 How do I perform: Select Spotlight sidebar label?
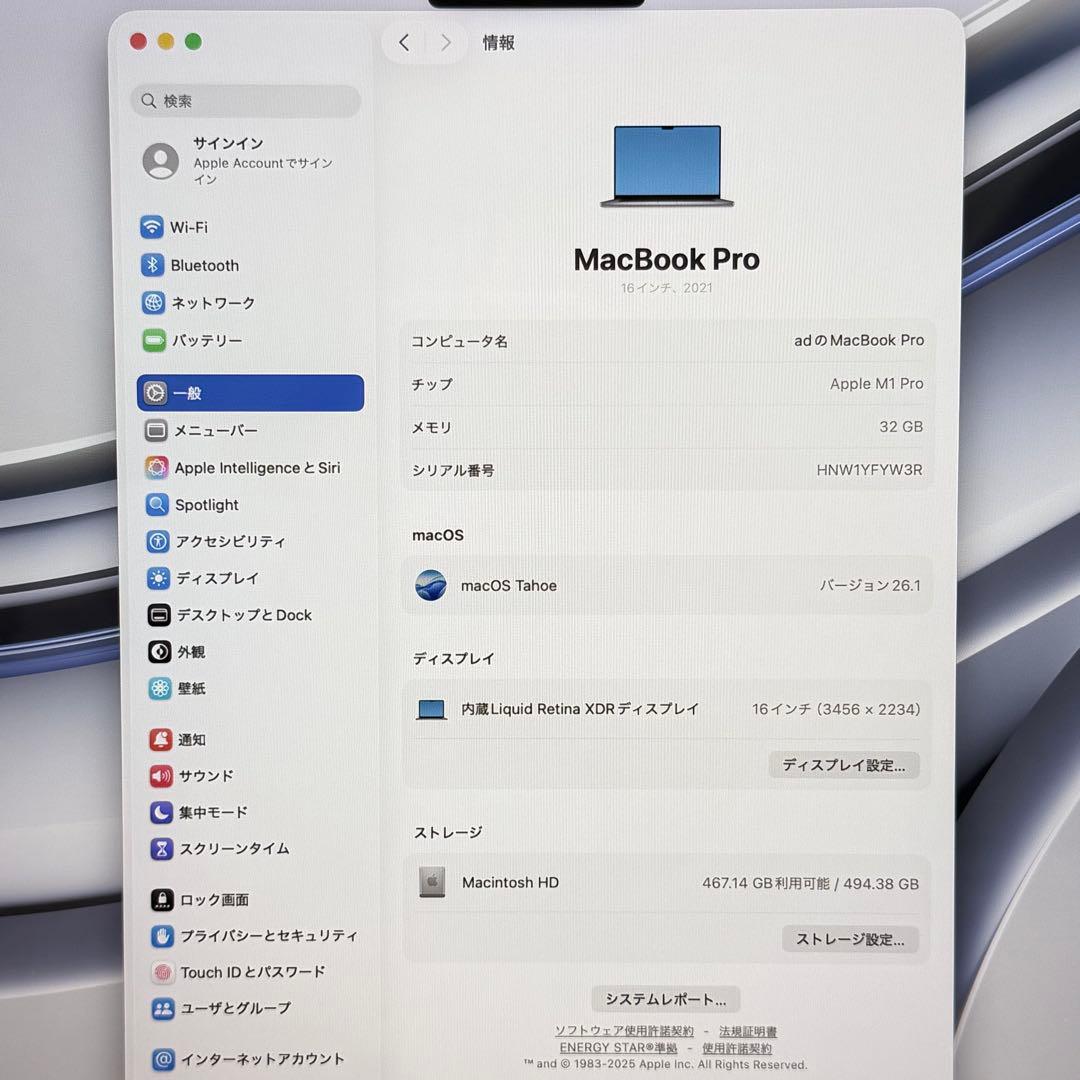tap(207, 505)
